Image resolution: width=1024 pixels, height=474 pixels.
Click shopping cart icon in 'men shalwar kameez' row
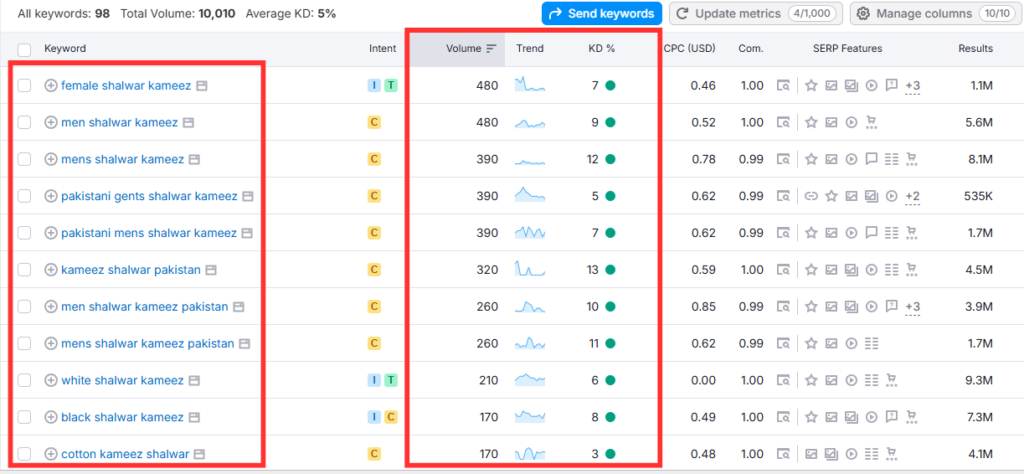pos(871,122)
